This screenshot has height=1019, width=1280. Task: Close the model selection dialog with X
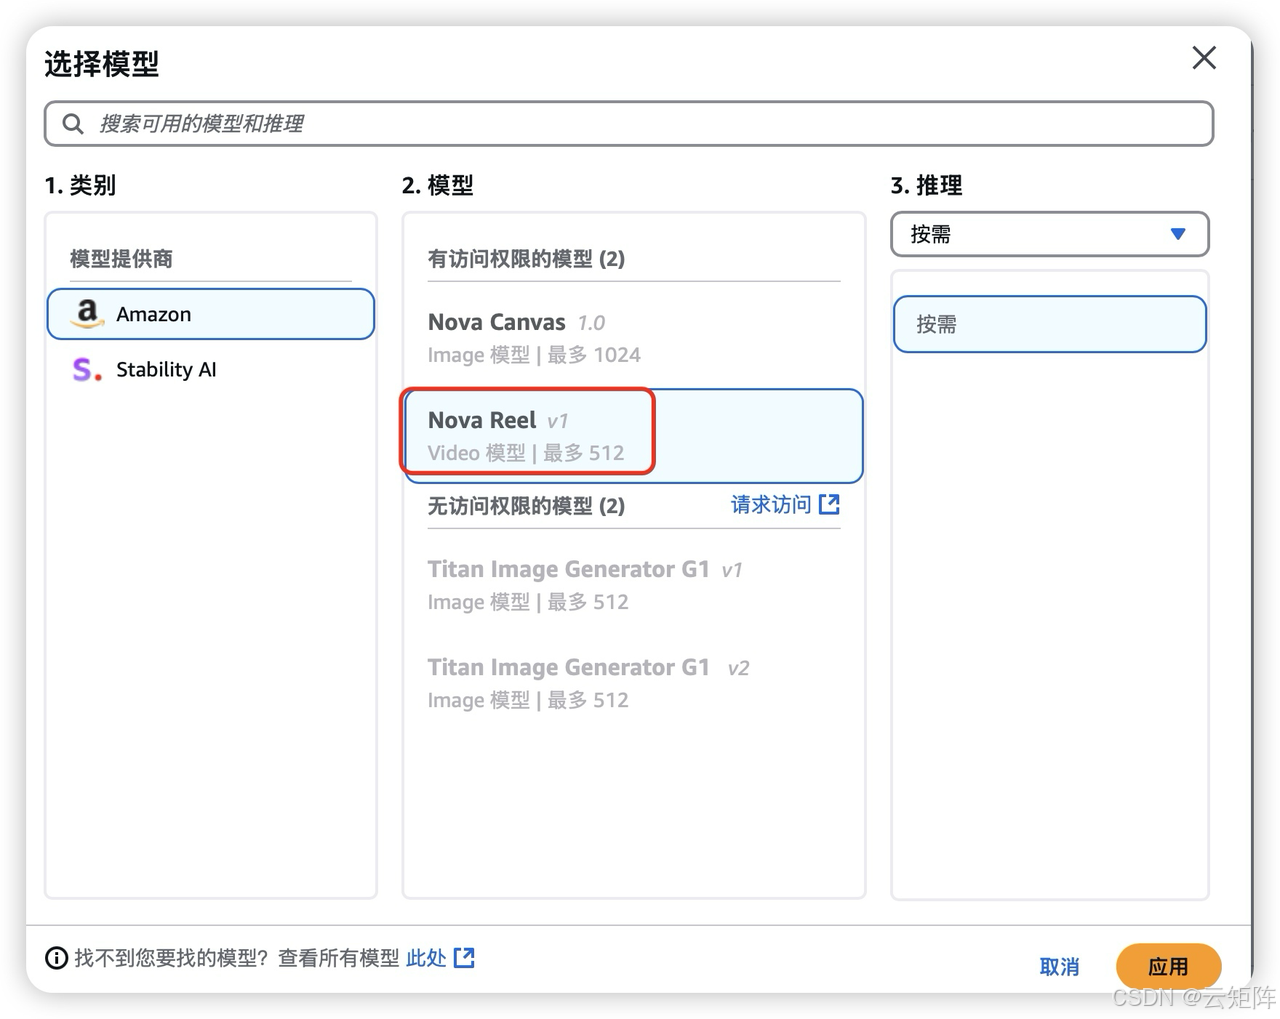coord(1204,58)
